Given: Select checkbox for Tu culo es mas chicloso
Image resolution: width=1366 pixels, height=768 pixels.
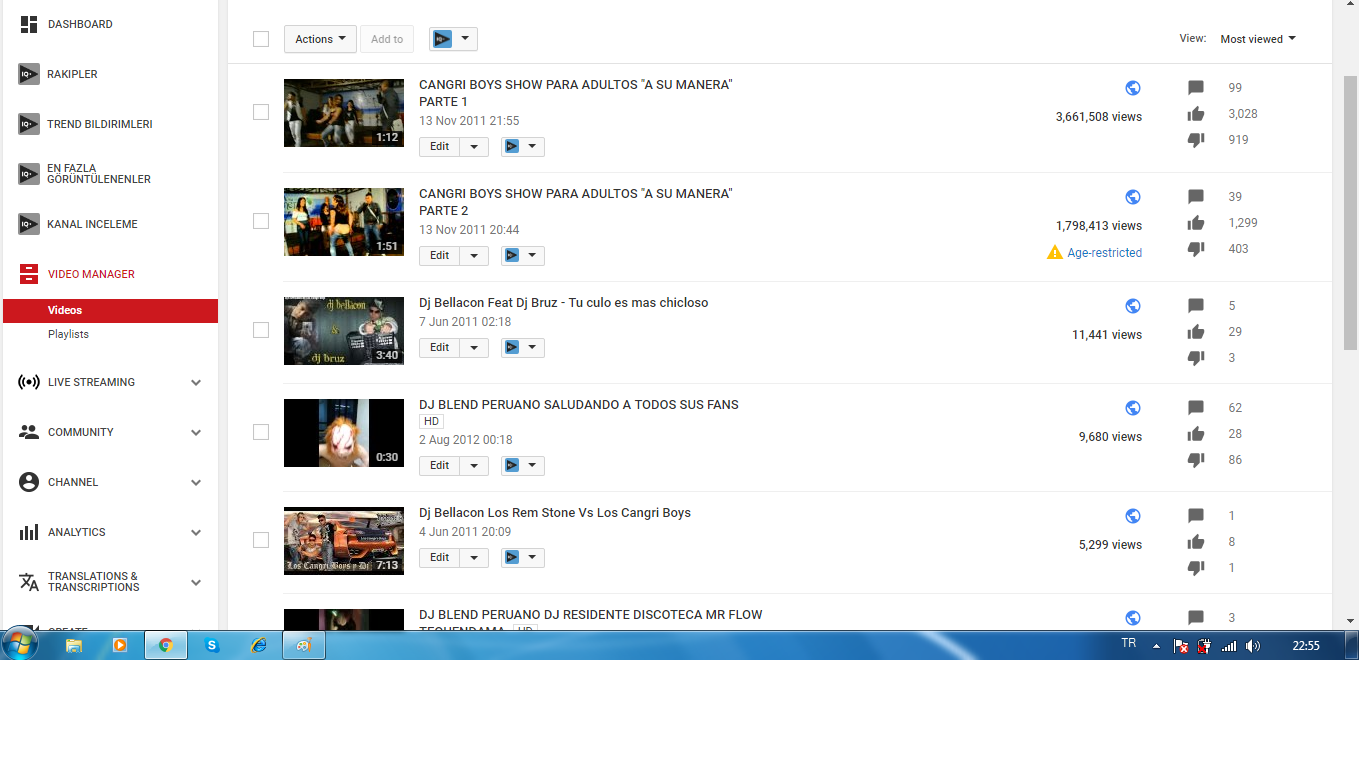Looking at the screenshot, I should click(x=261, y=330).
